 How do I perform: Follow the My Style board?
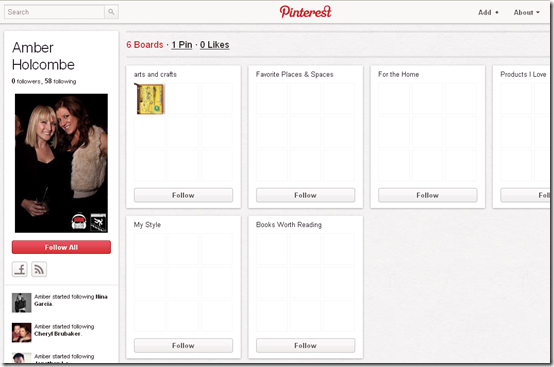click(x=183, y=345)
